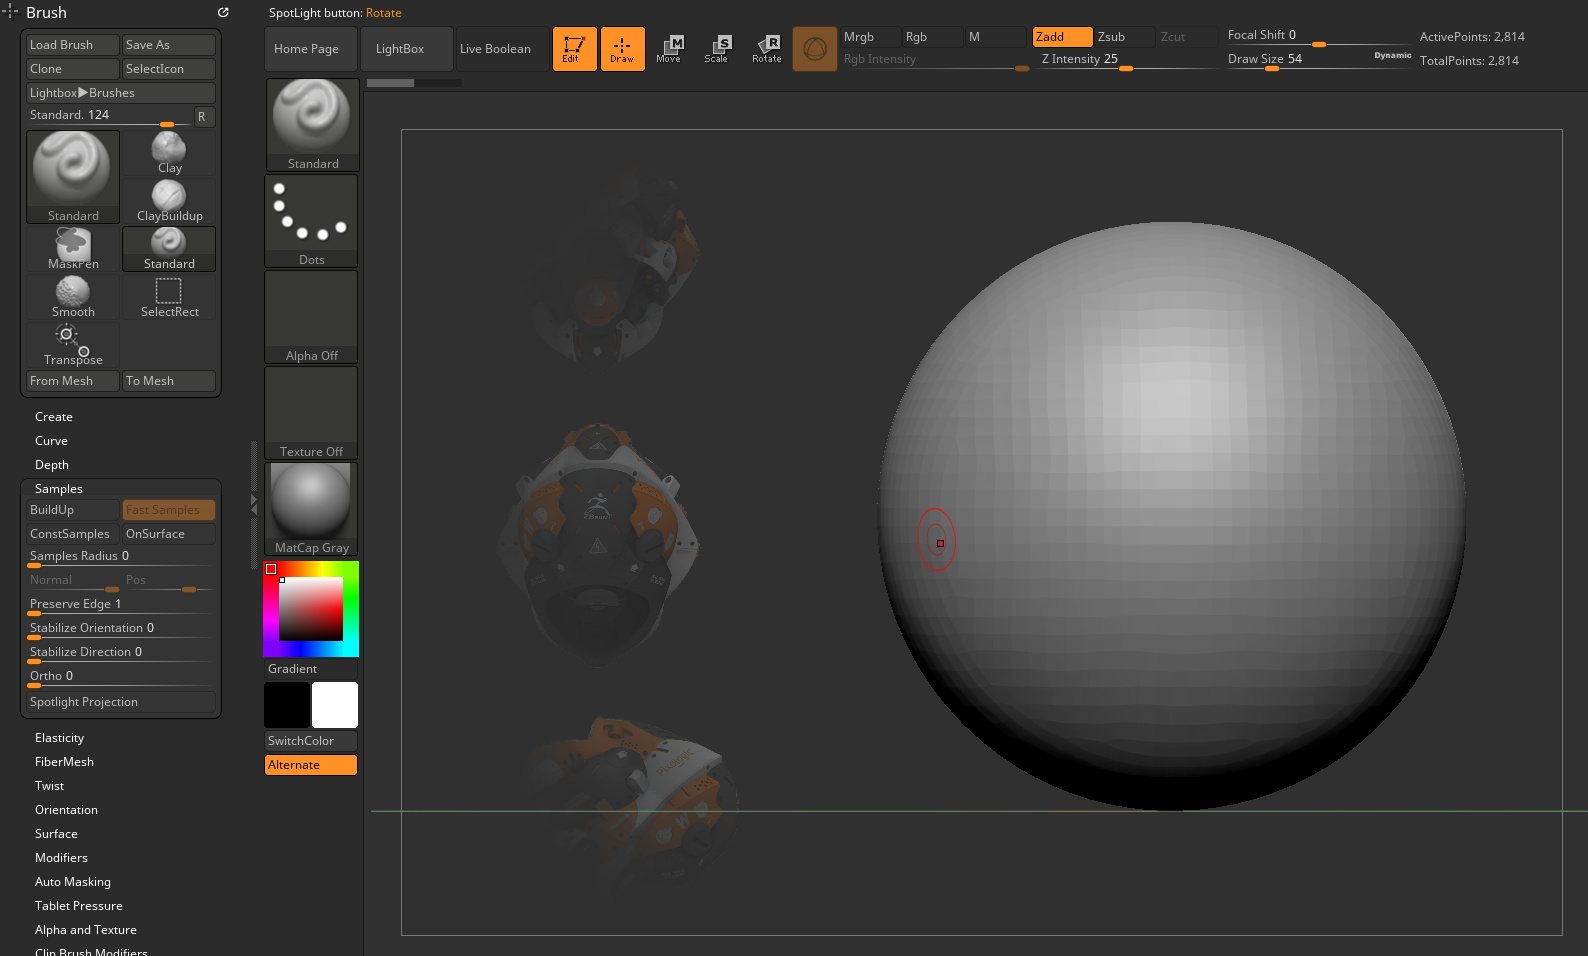The image size is (1588, 956).
Task: Toggle BuildUp option
Action: 73,510
